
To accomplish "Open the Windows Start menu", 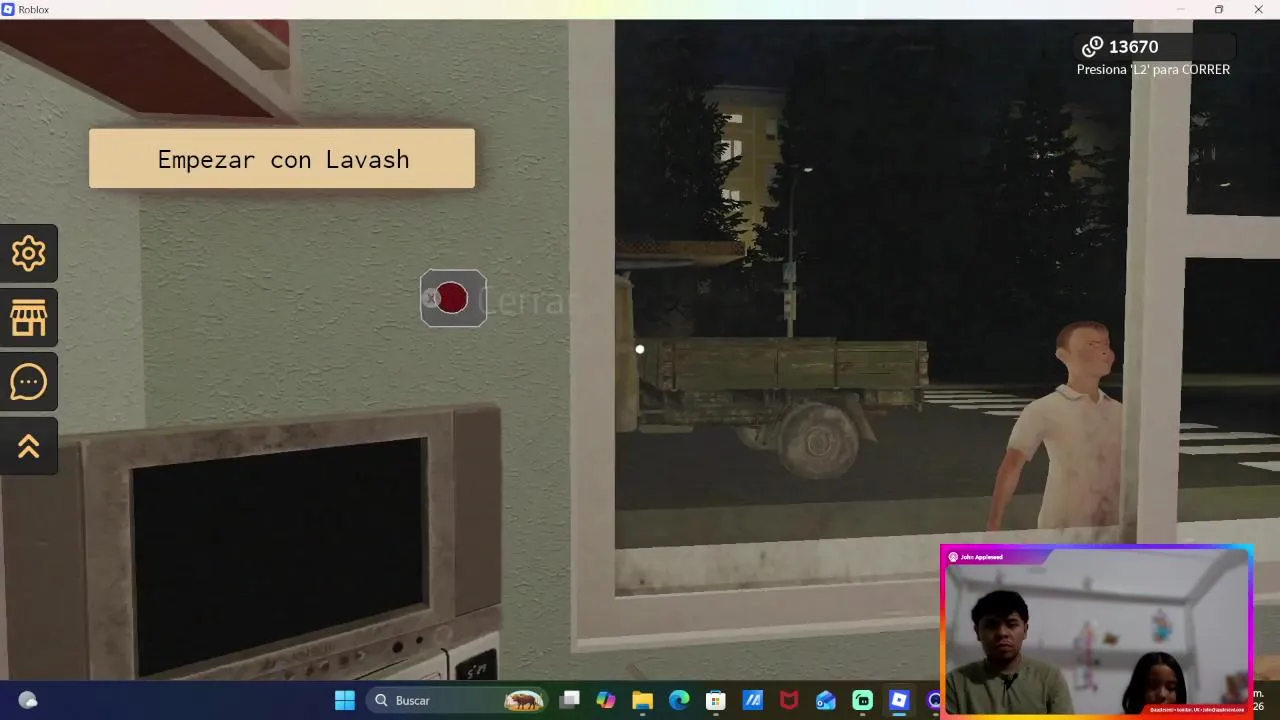I will [x=345, y=700].
